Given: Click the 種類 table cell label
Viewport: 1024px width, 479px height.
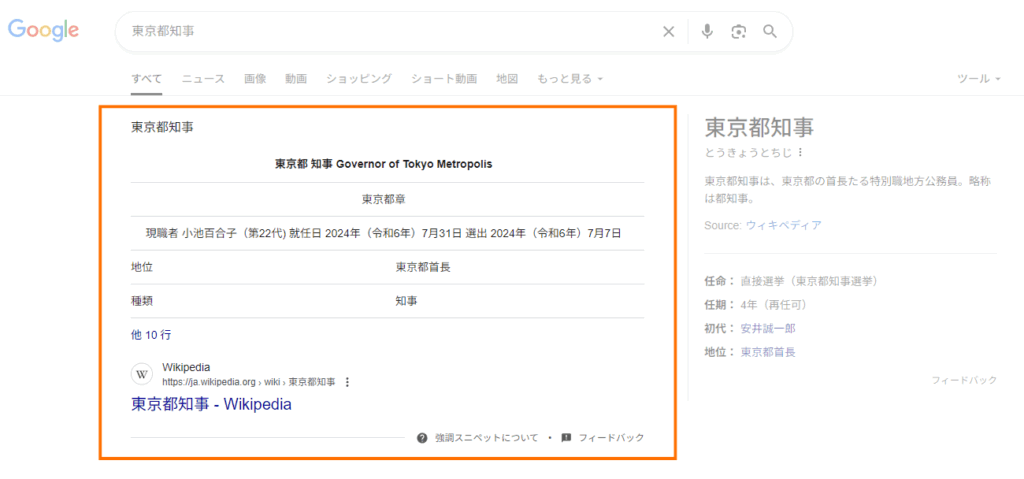Looking at the screenshot, I should pos(142,301).
